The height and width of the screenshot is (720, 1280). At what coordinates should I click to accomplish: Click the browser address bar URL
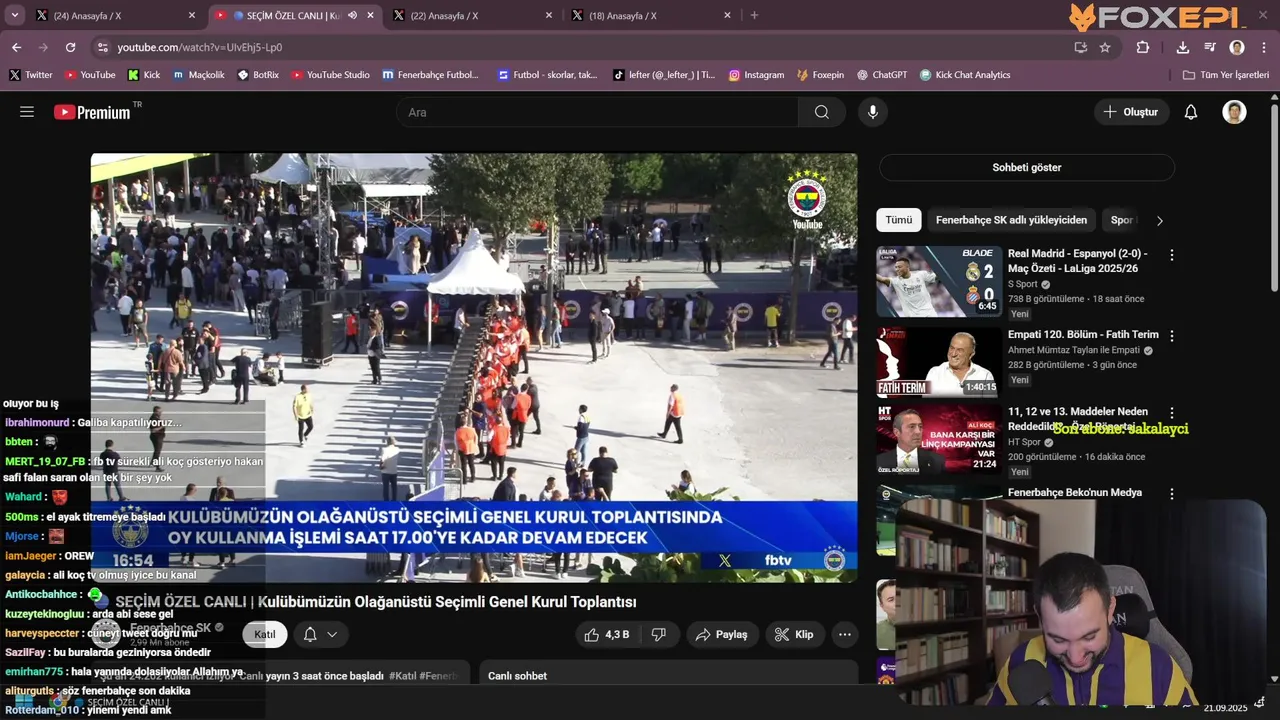pos(200,47)
